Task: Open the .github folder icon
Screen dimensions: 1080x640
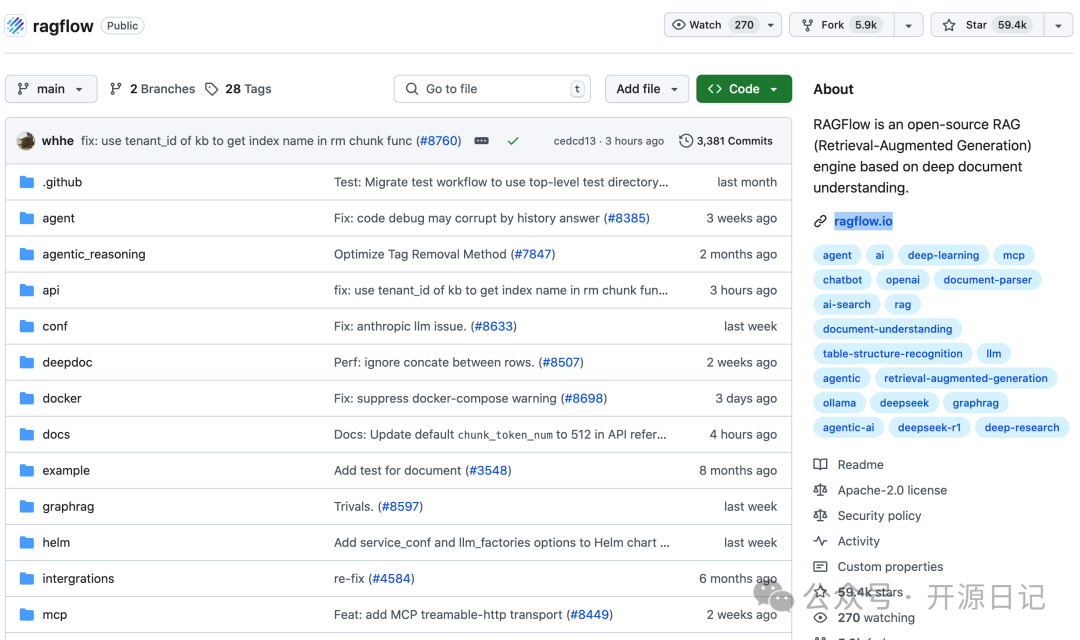Action: click(x=27, y=182)
